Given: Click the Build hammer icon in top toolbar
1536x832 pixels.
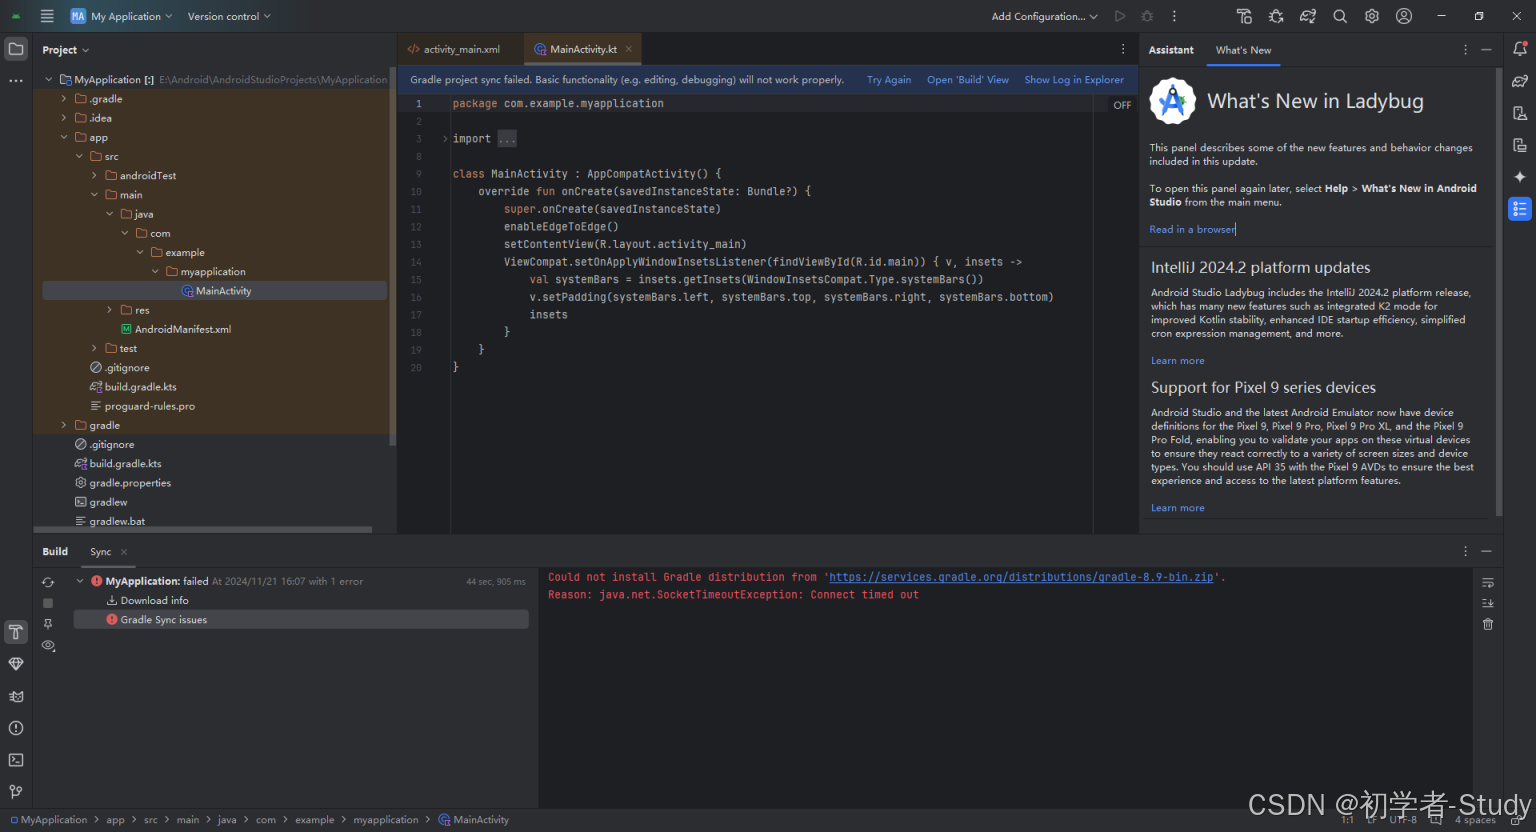Looking at the screenshot, I should tap(1244, 16).
